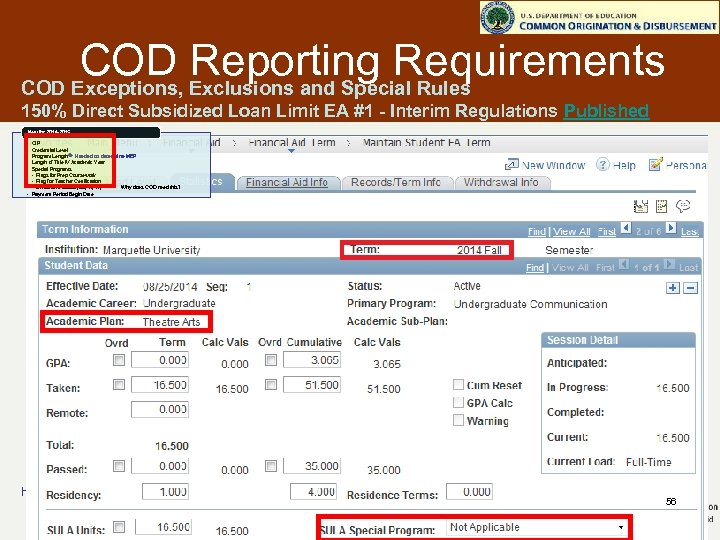Viewport: 720px width, 540px height.
Task: Click the GPA cumulative input field
Action: click(x=312, y=360)
